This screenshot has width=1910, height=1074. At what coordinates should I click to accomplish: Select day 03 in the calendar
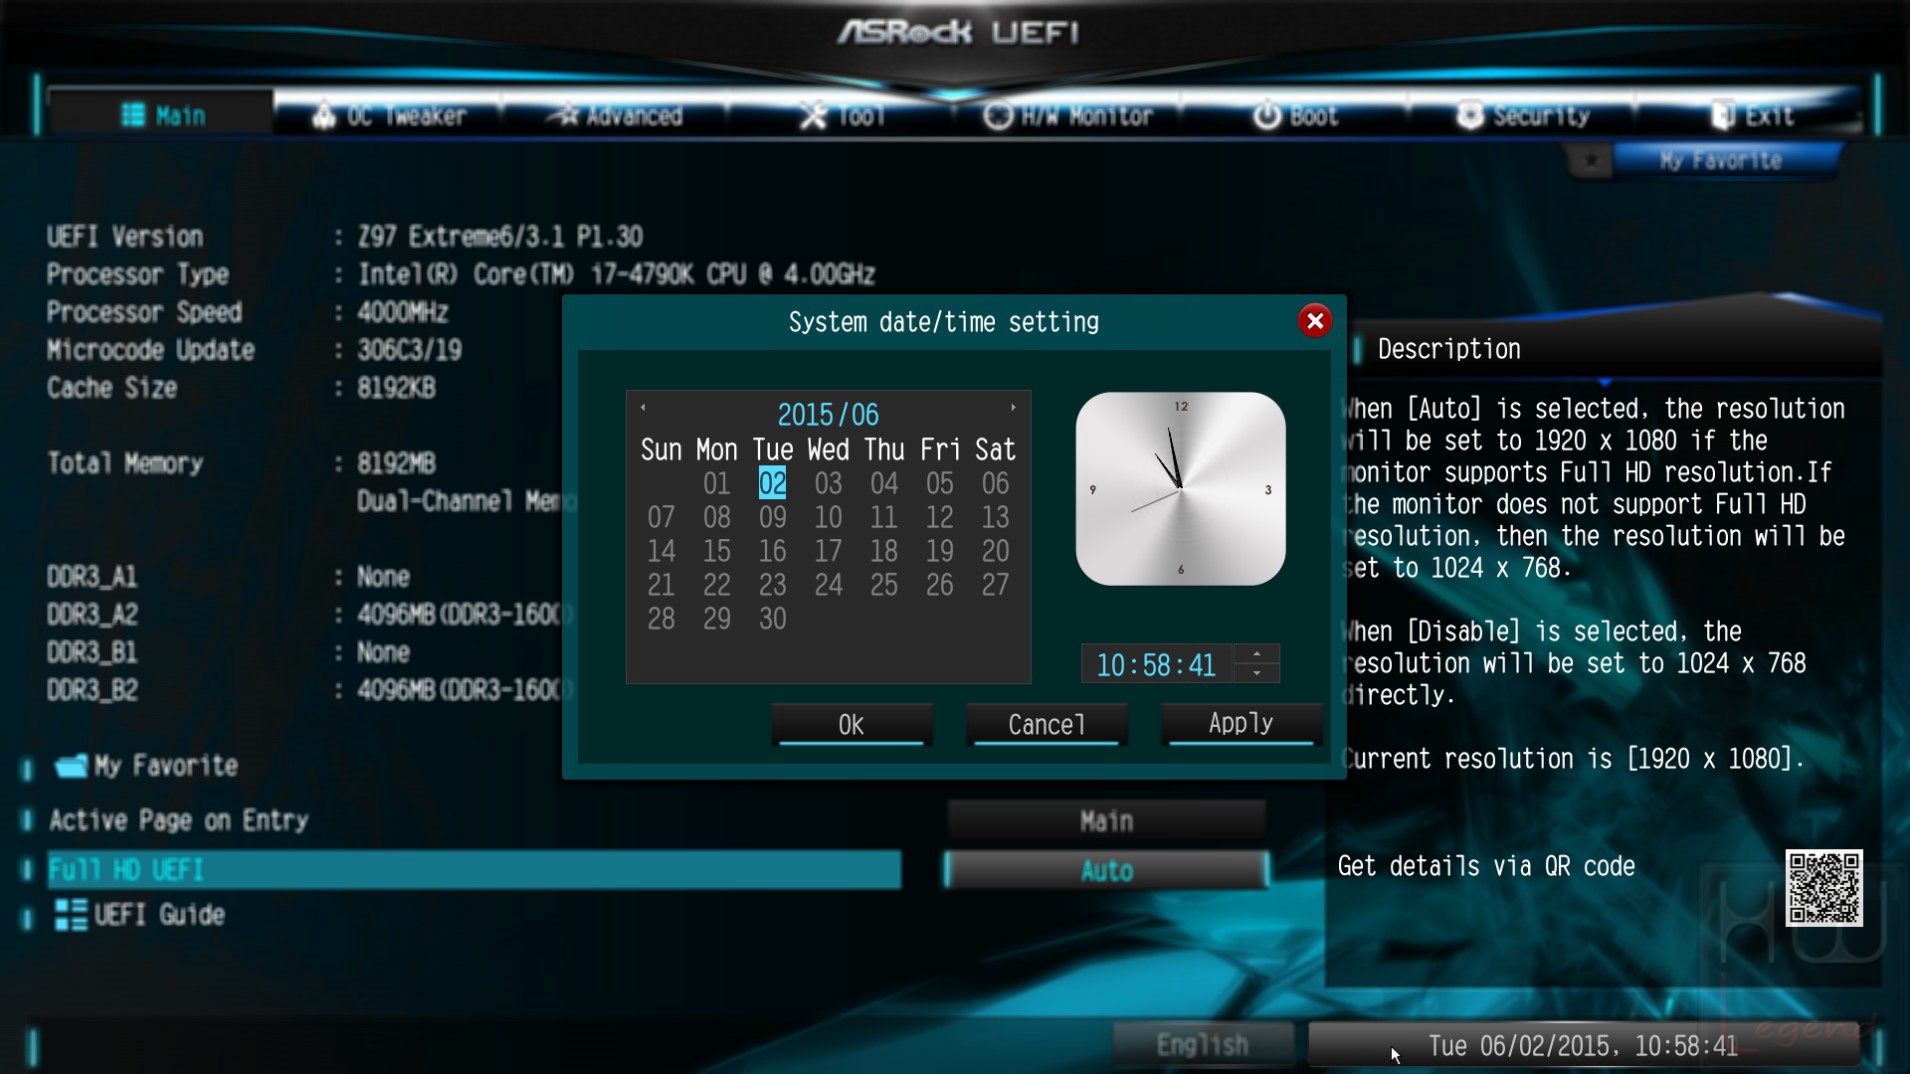pyautogui.click(x=828, y=484)
